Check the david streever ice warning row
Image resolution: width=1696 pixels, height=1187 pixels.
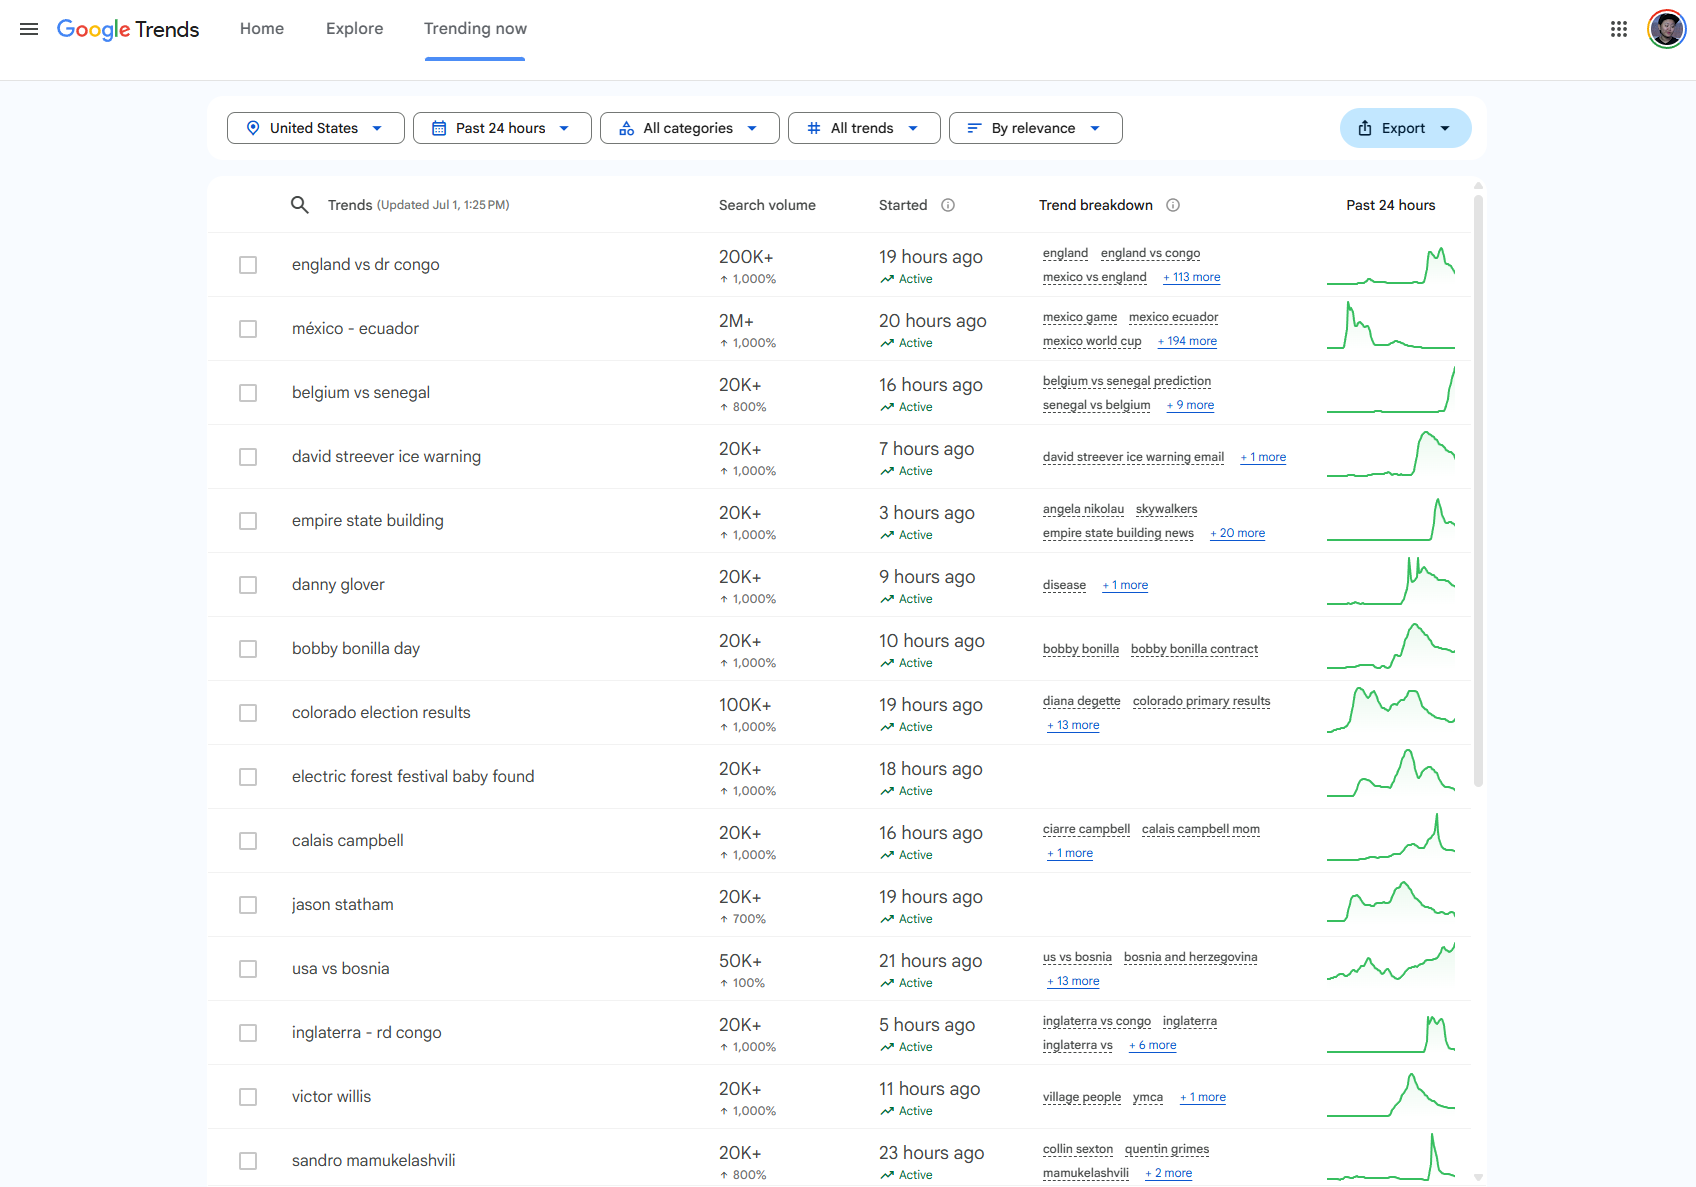[248, 457]
